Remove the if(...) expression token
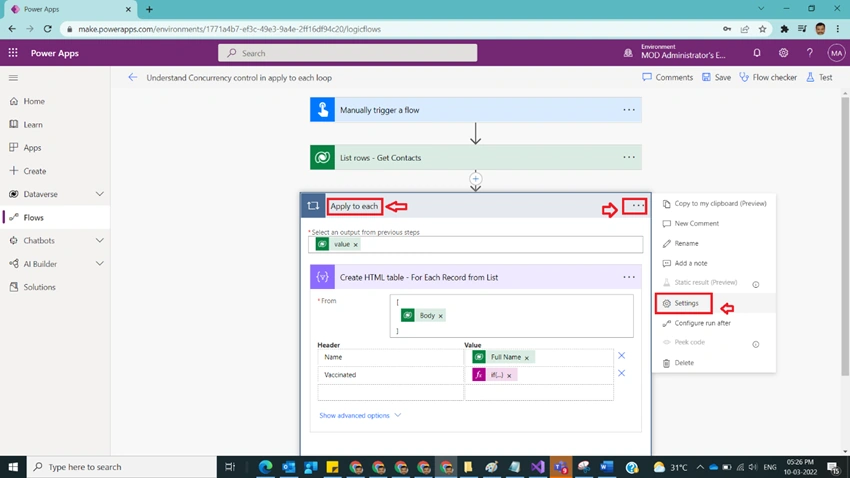Viewport: 850px width, 478px height. pos(509,376)
